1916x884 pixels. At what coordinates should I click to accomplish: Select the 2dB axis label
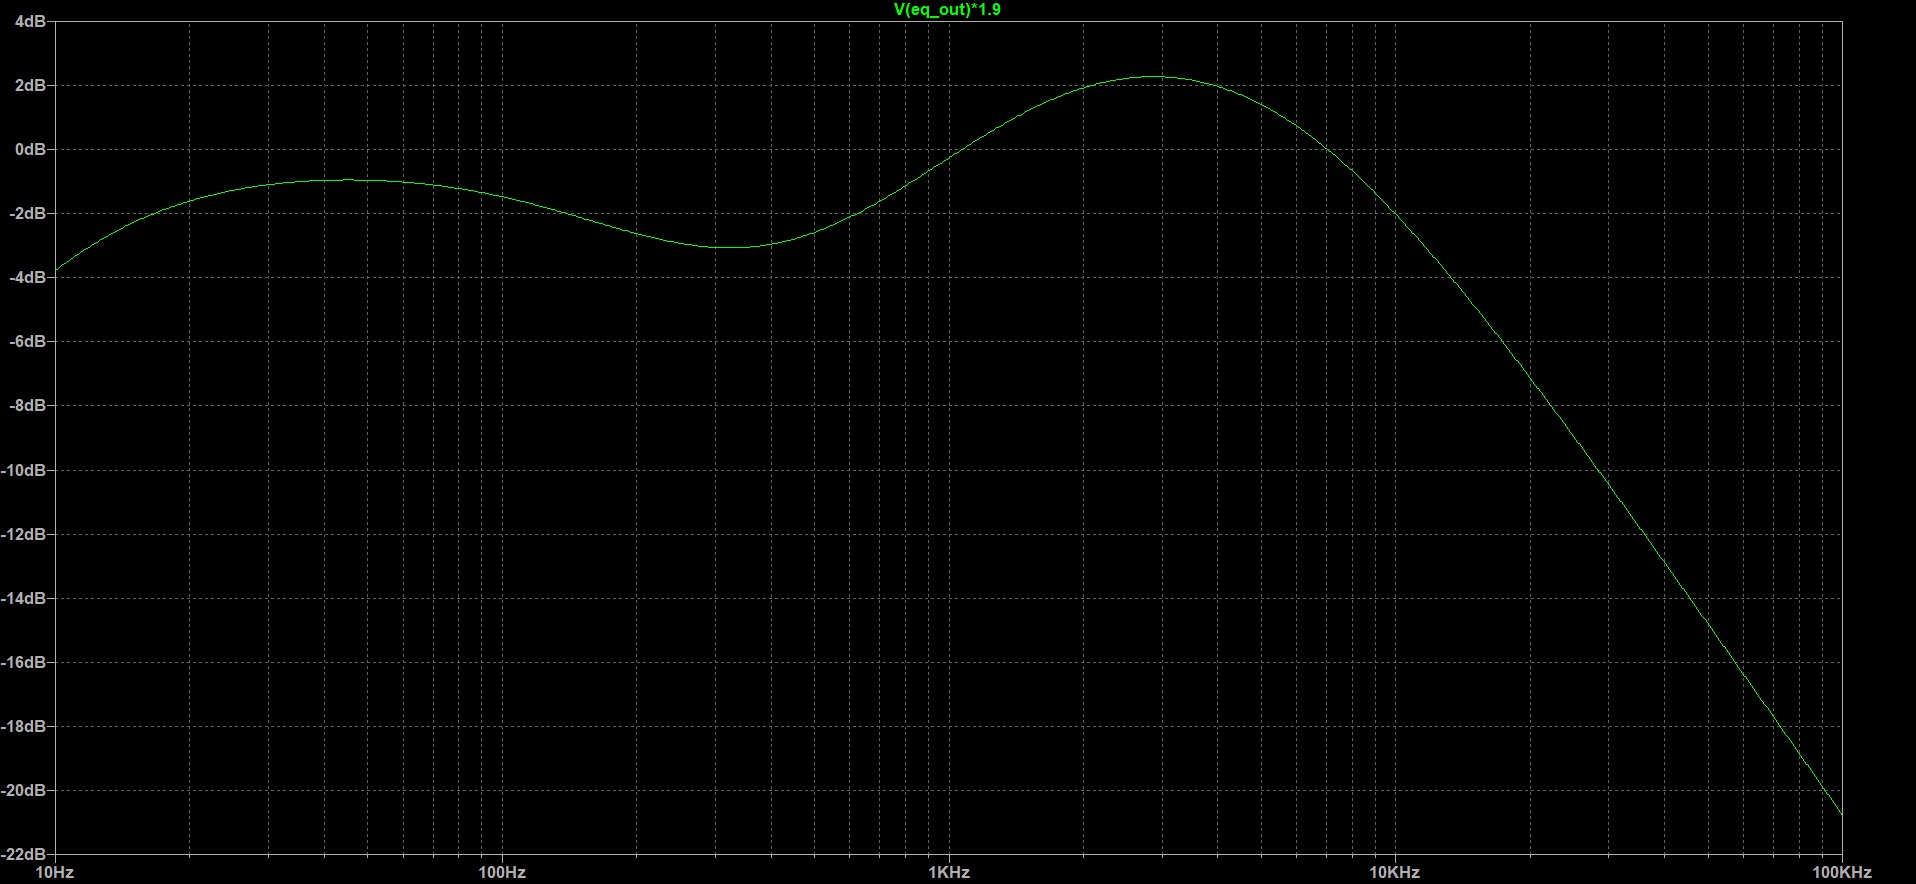[30, 85]
